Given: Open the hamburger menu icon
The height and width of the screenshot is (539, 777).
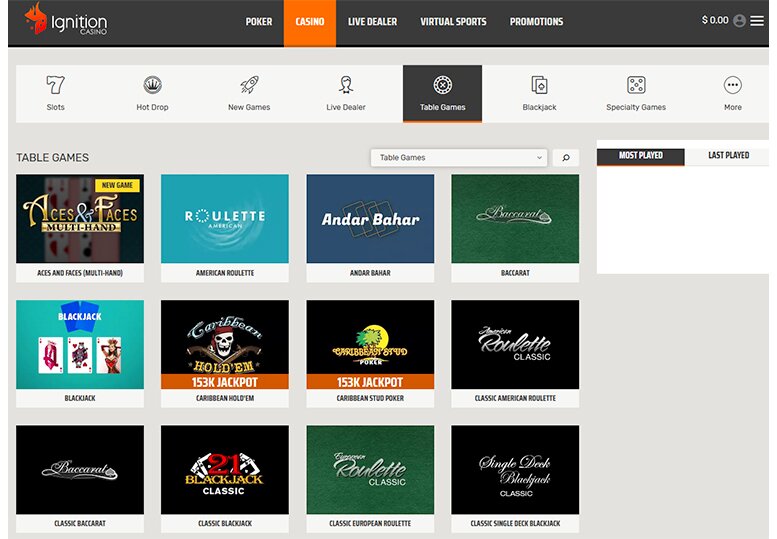Looking at the screenshot, I should [x=757, y=21].
